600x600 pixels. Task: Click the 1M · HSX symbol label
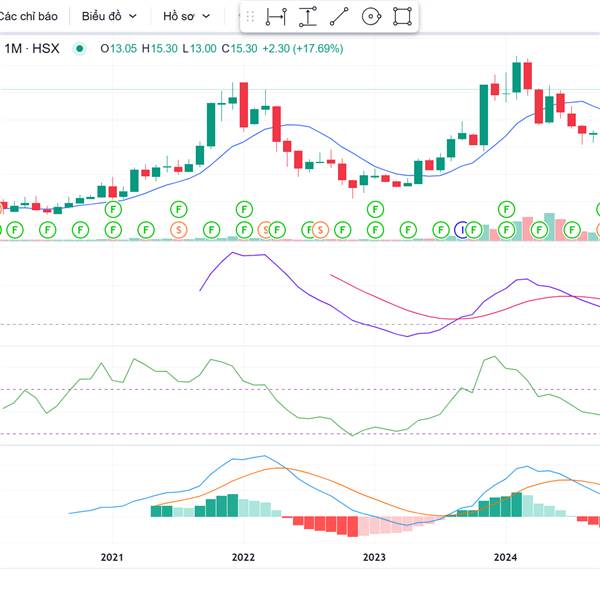[32, 49]
